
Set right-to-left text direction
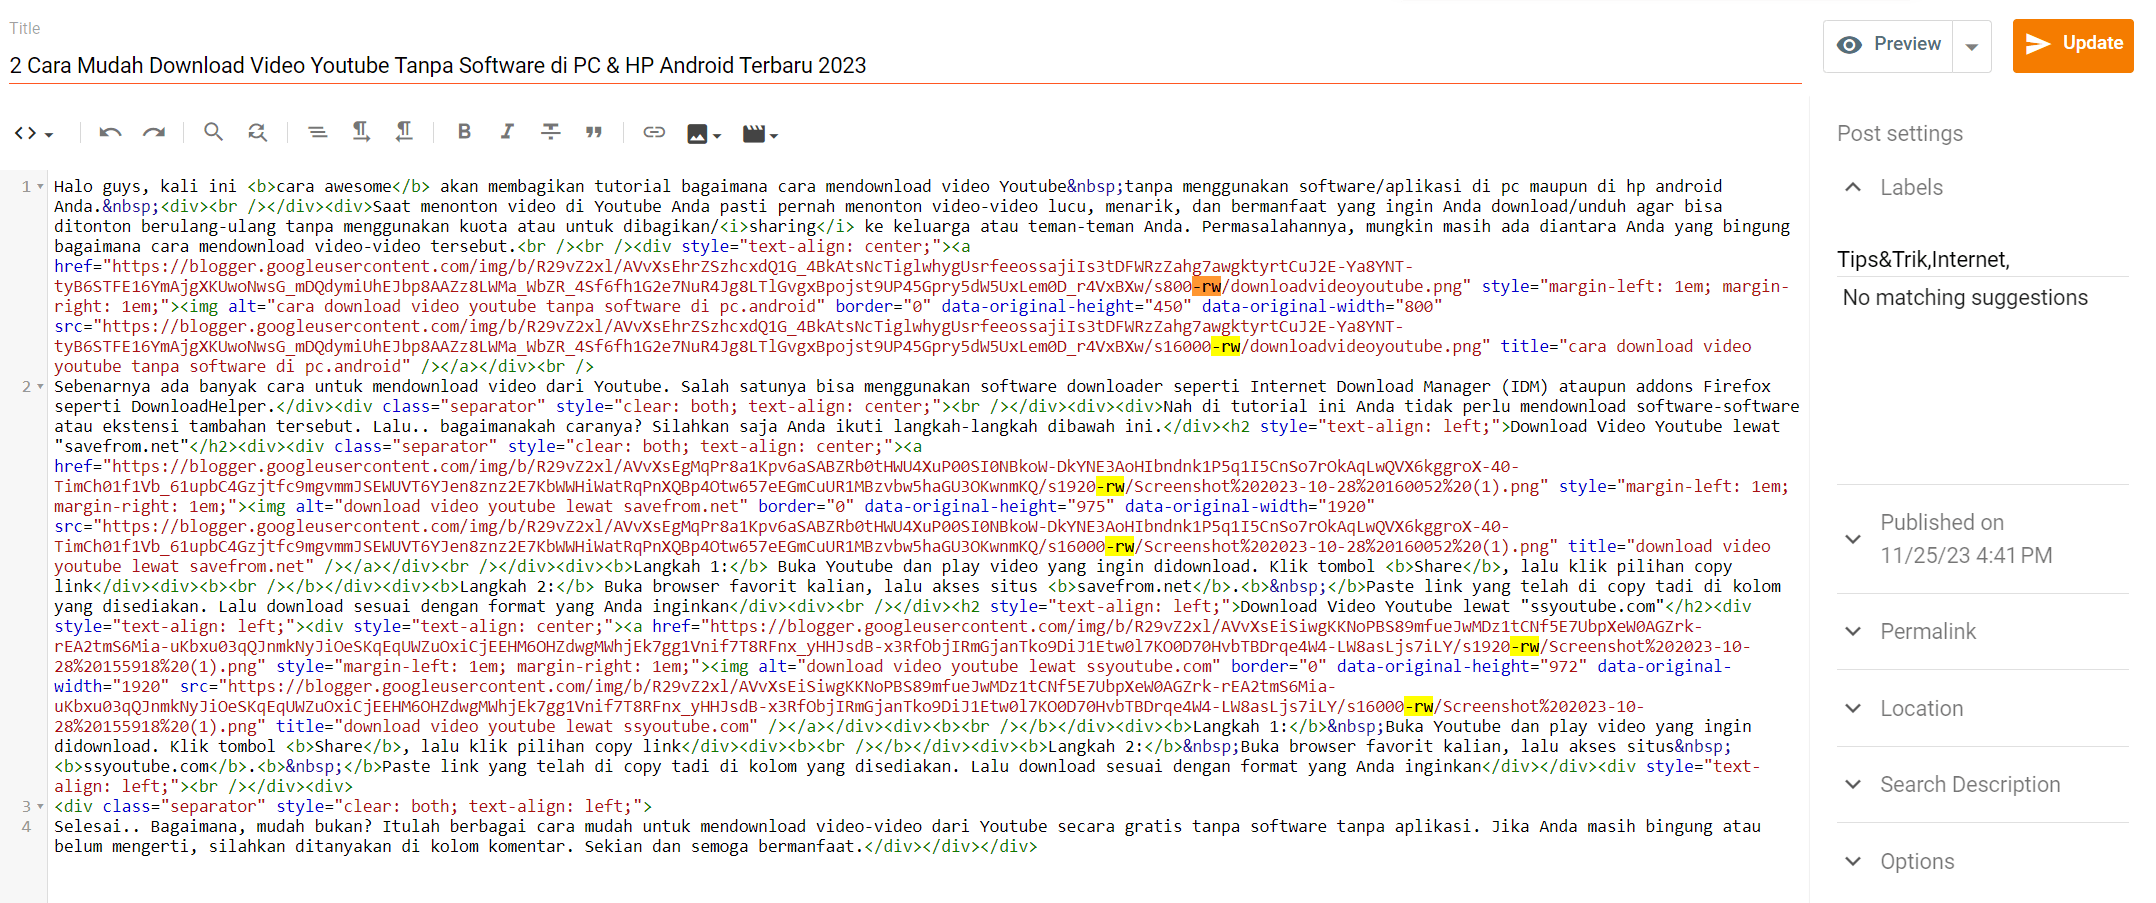point(404,132)
